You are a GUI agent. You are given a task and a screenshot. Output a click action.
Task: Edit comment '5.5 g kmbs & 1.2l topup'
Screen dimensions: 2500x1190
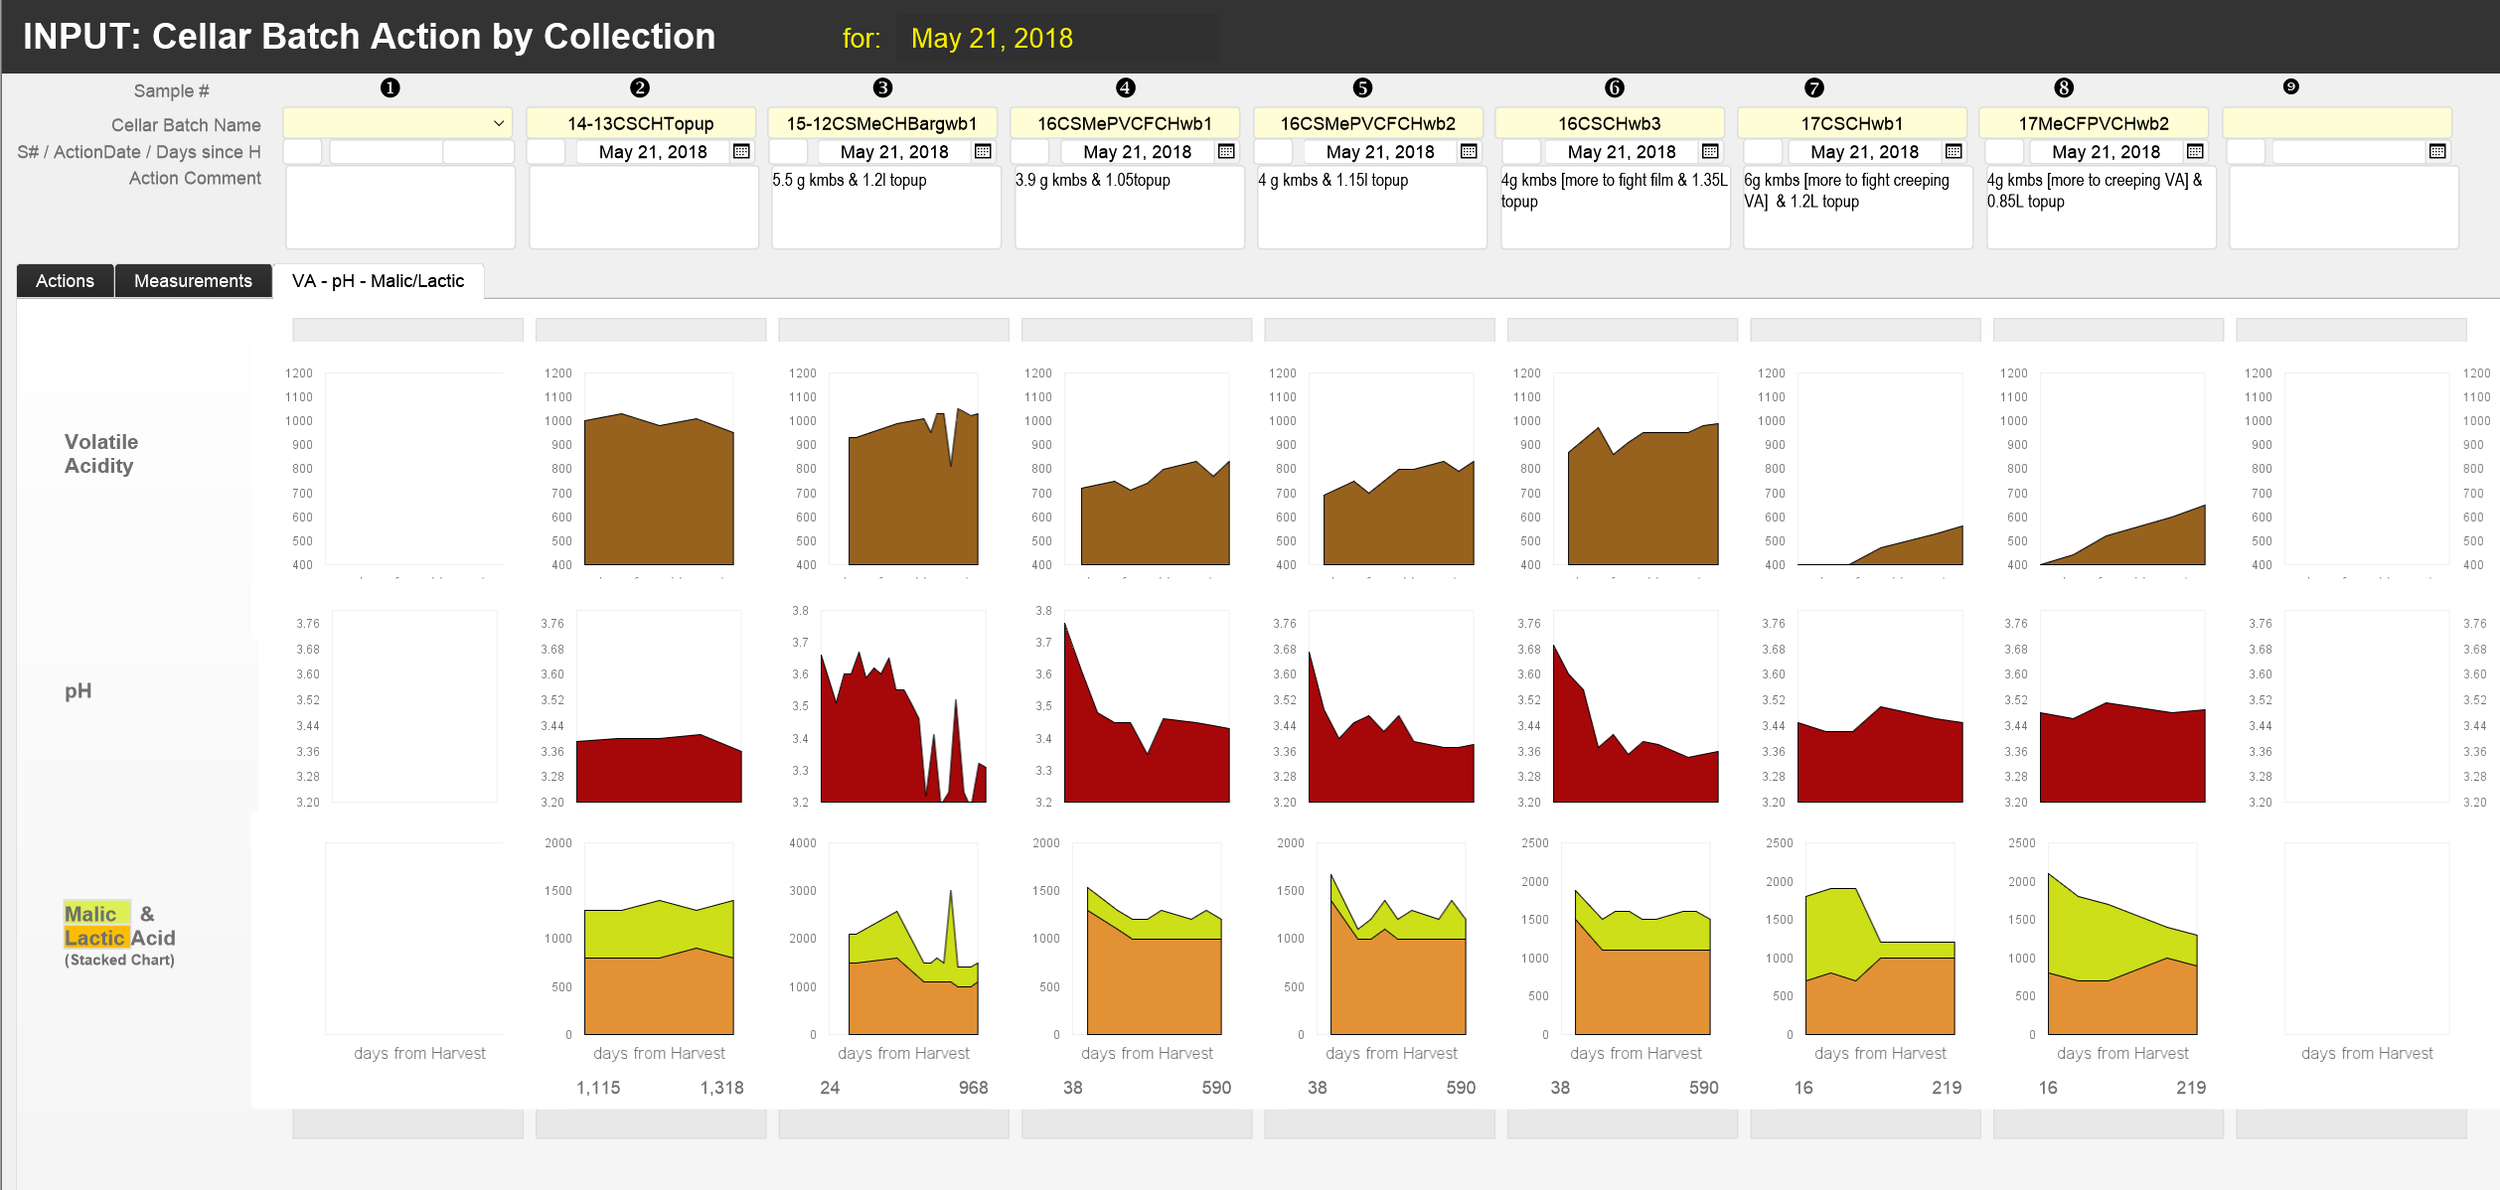(x=886, y=207)
